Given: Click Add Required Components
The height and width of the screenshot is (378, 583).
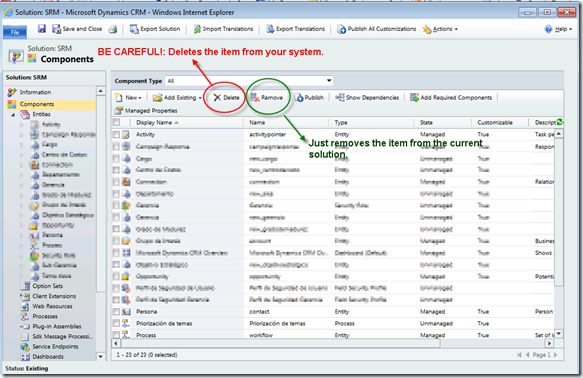Looking at the screenshot, I should coord(451,98).
